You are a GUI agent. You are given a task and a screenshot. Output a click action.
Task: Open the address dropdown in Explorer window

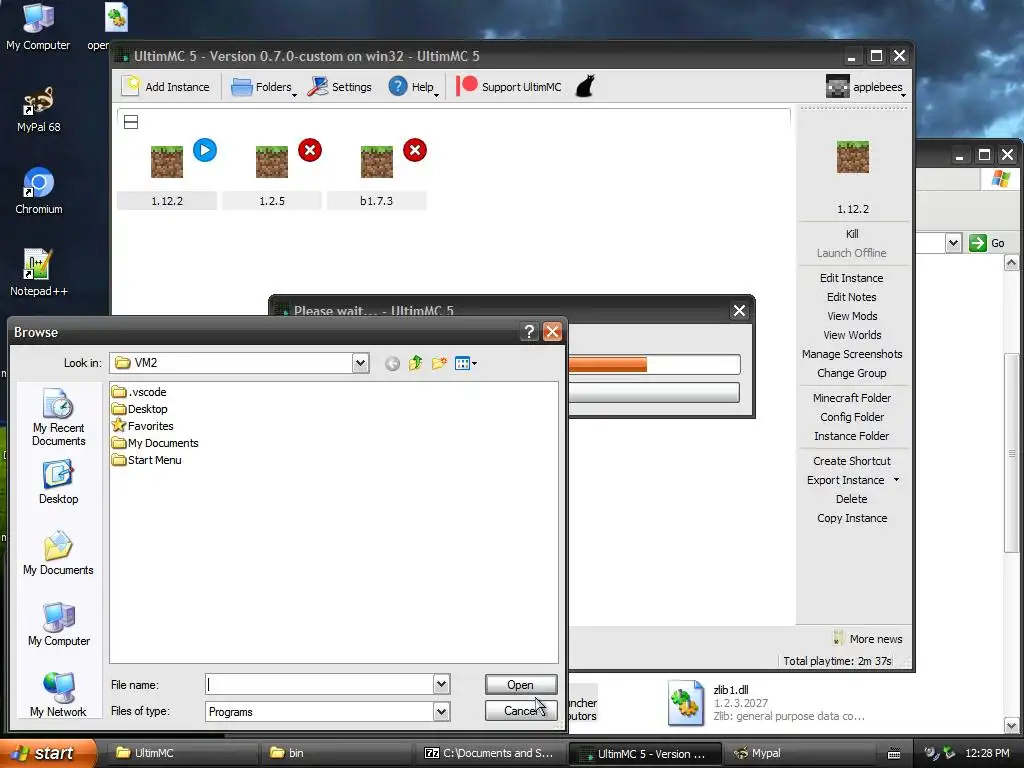pyautogui.click(x=953, y=243)
